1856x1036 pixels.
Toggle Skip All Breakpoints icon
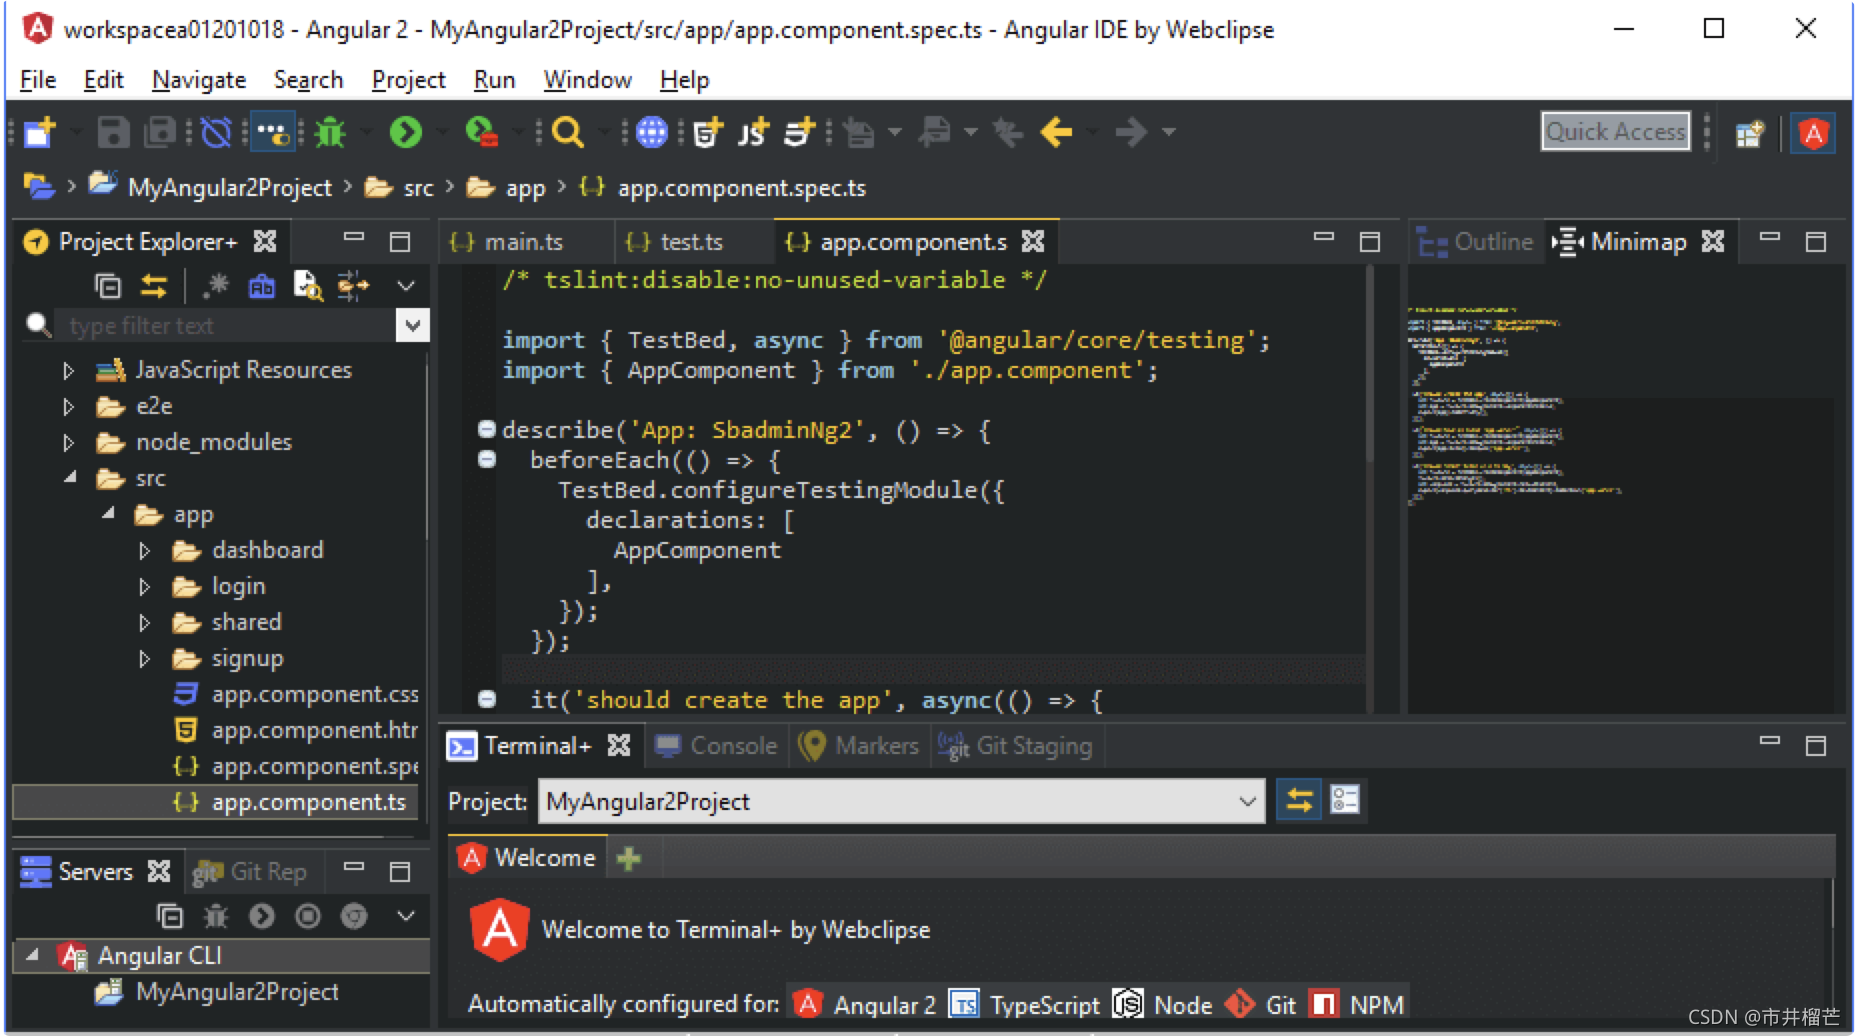[x=215, y=132]
